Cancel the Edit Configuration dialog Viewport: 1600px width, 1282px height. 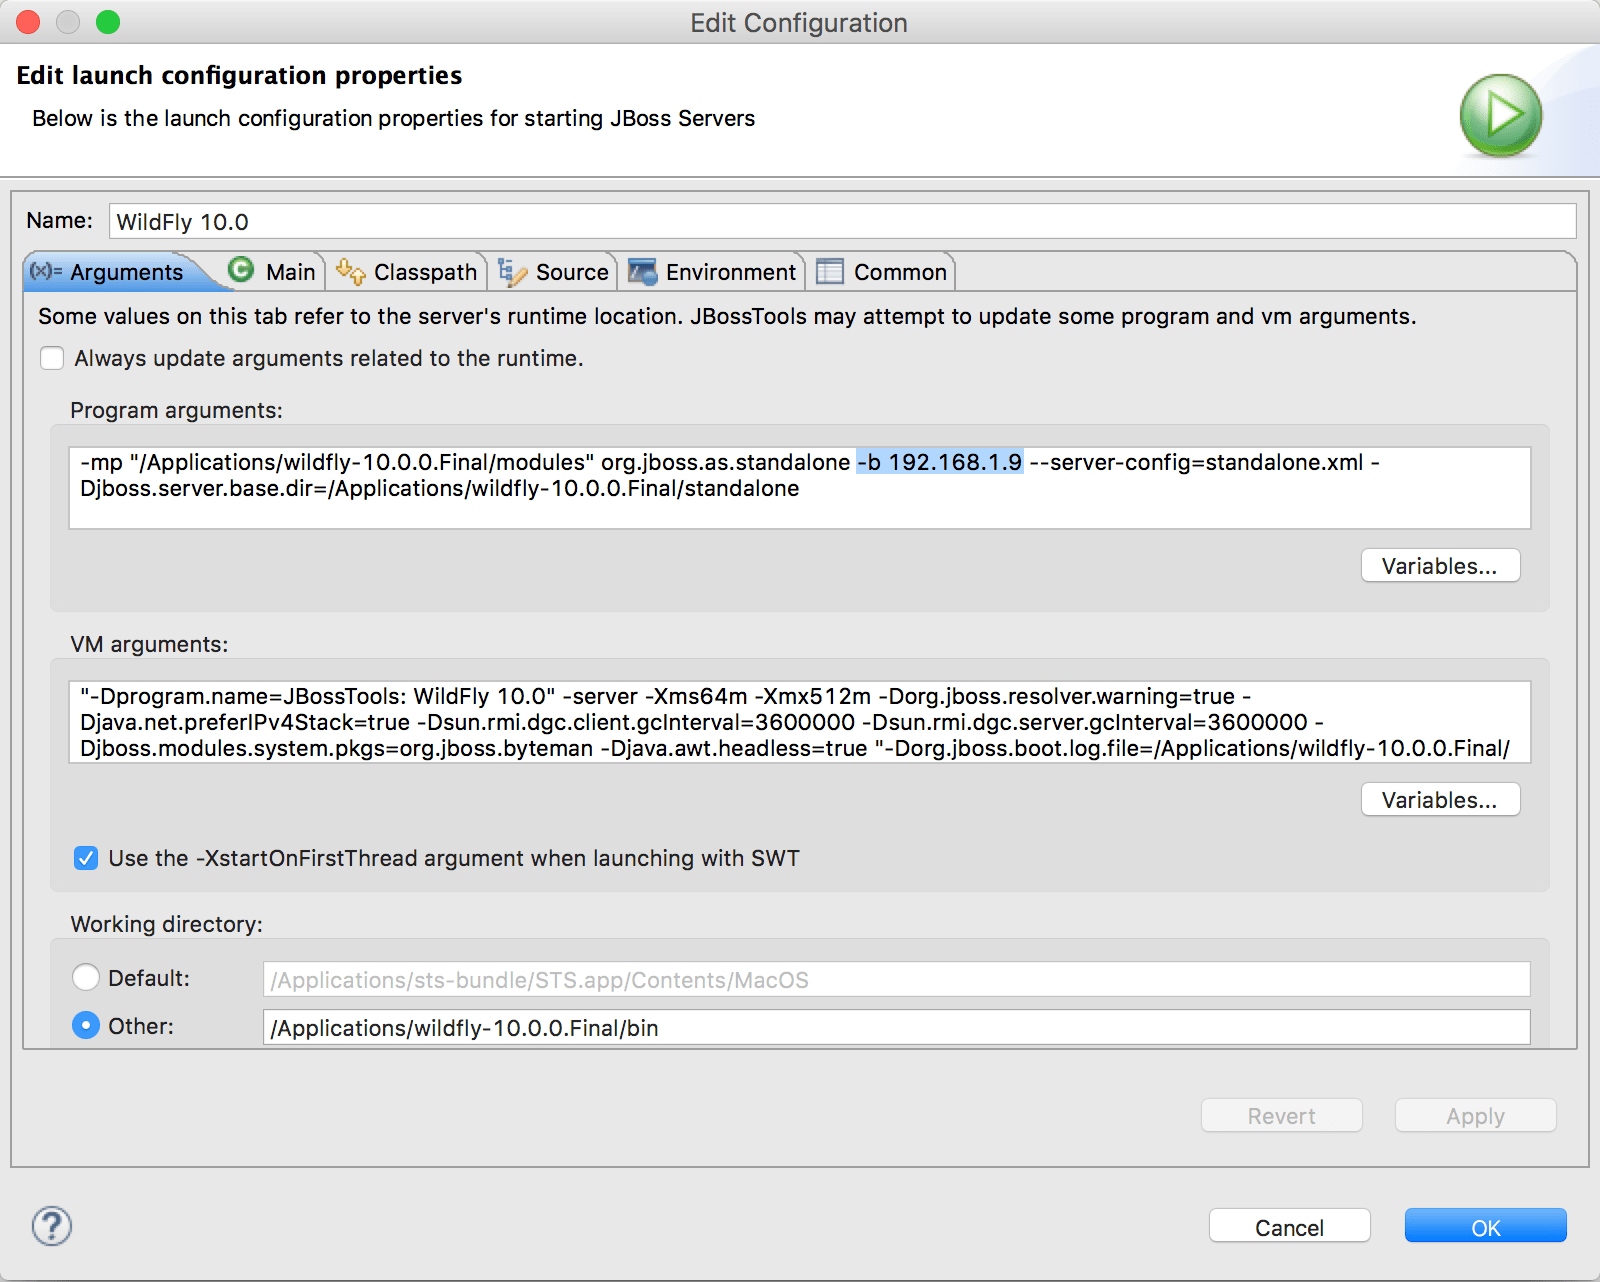tap(1290, 1227)
